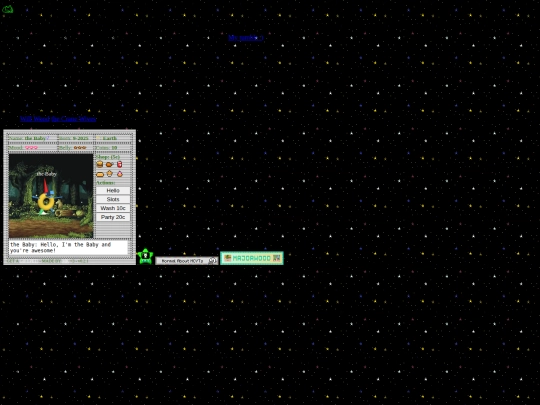Buy the hamburger from the pet shop
This screenshot has width=540, height=405.
tap(100, 164)
